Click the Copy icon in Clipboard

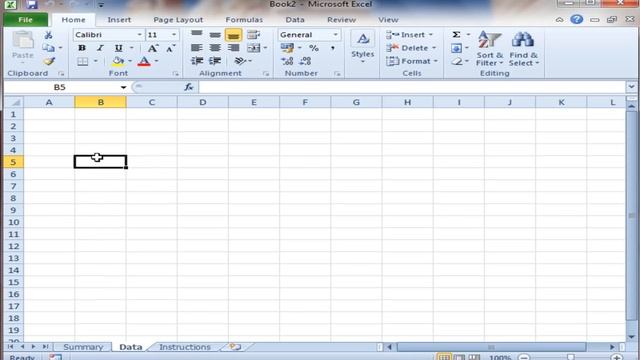pos(49,48)
